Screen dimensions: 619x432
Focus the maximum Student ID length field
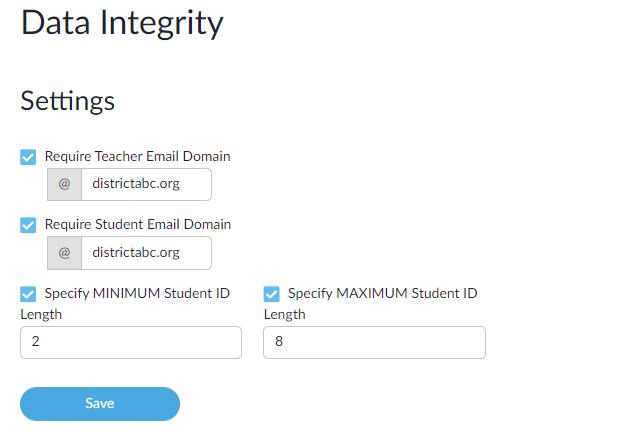click(374, 342)
